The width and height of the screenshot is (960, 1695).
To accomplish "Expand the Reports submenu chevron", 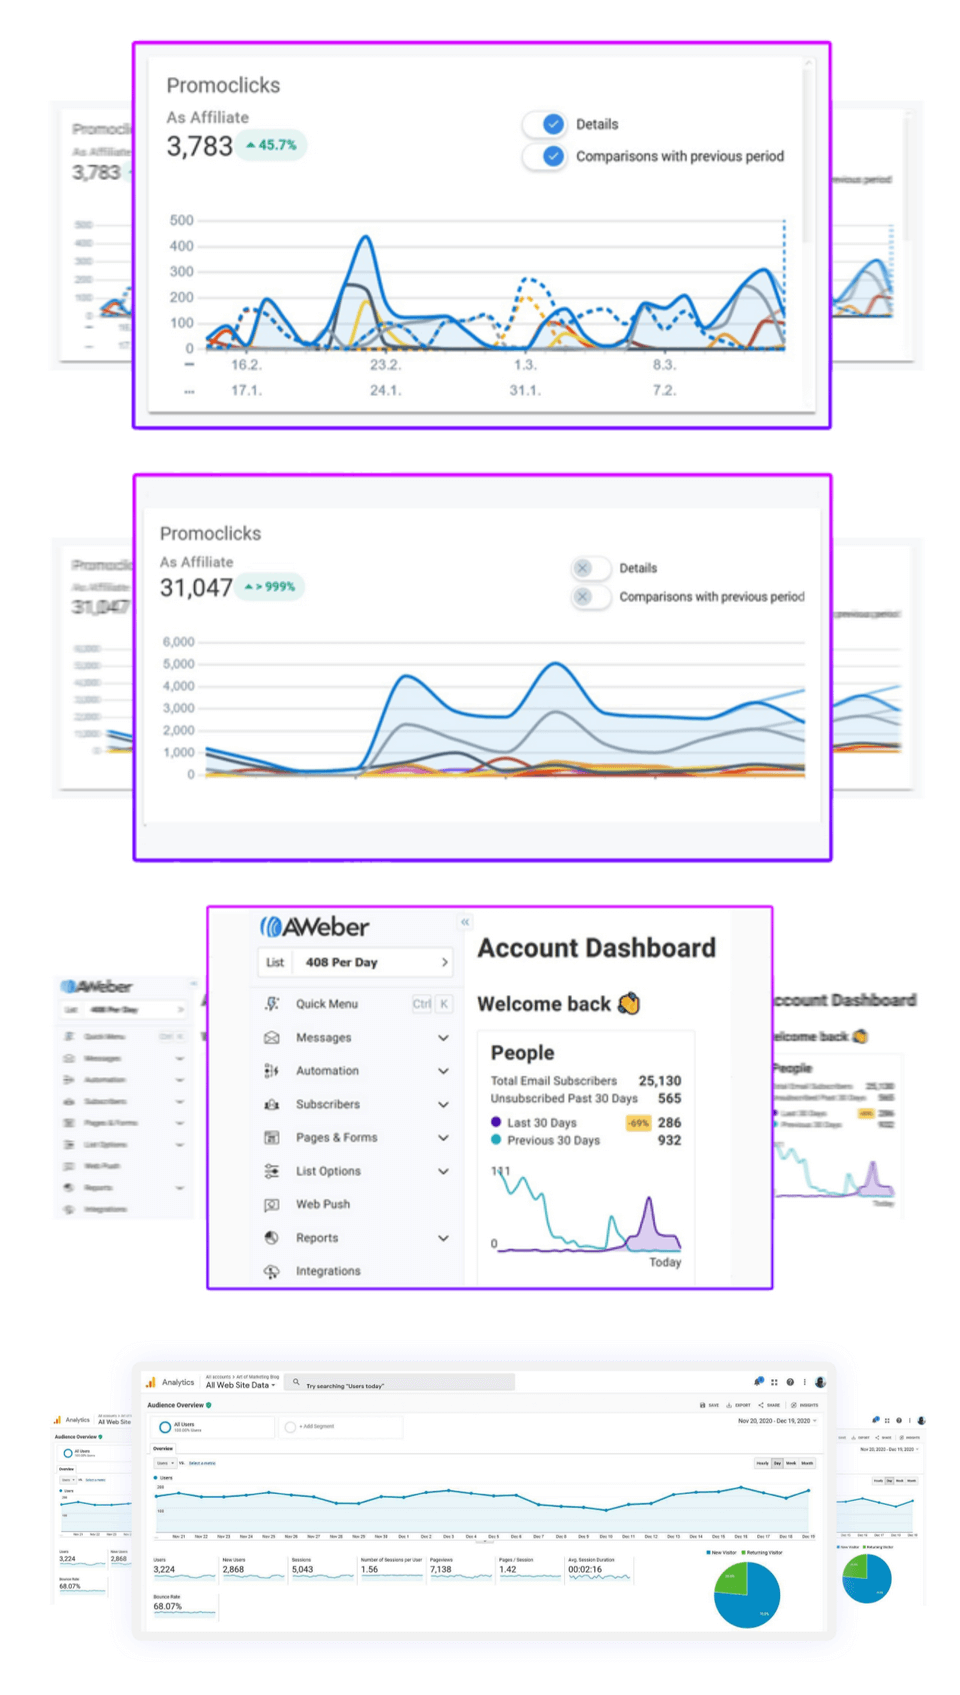I will click(x=443, y=1238).
